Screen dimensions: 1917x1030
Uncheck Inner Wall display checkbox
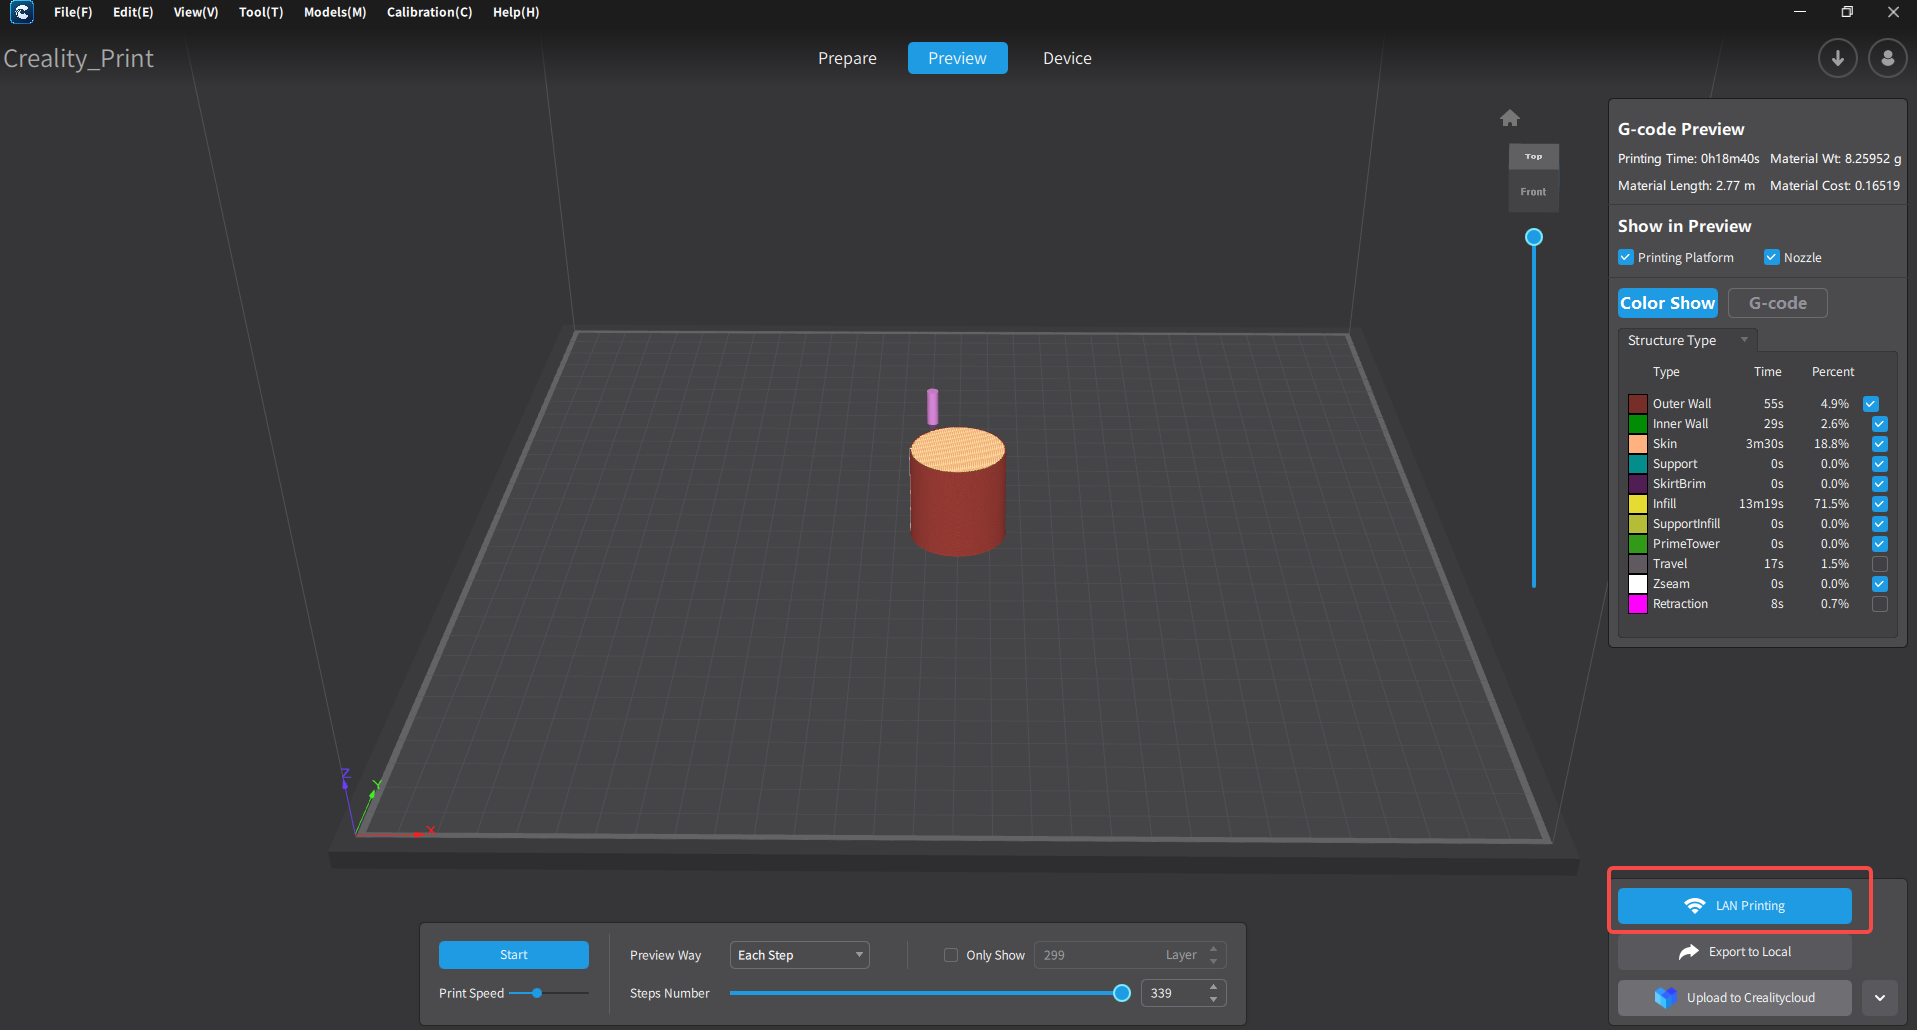point(1880,424)
